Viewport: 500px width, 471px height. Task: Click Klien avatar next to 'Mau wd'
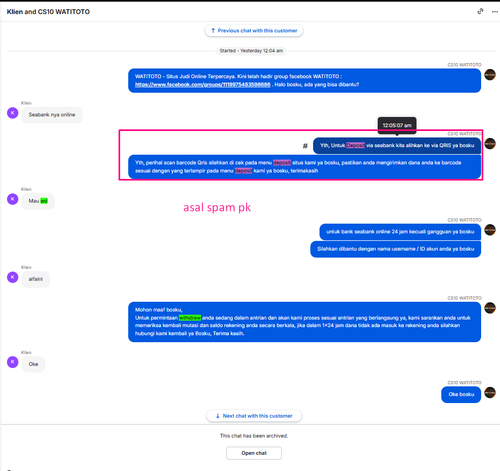click(x=13, y=199)
